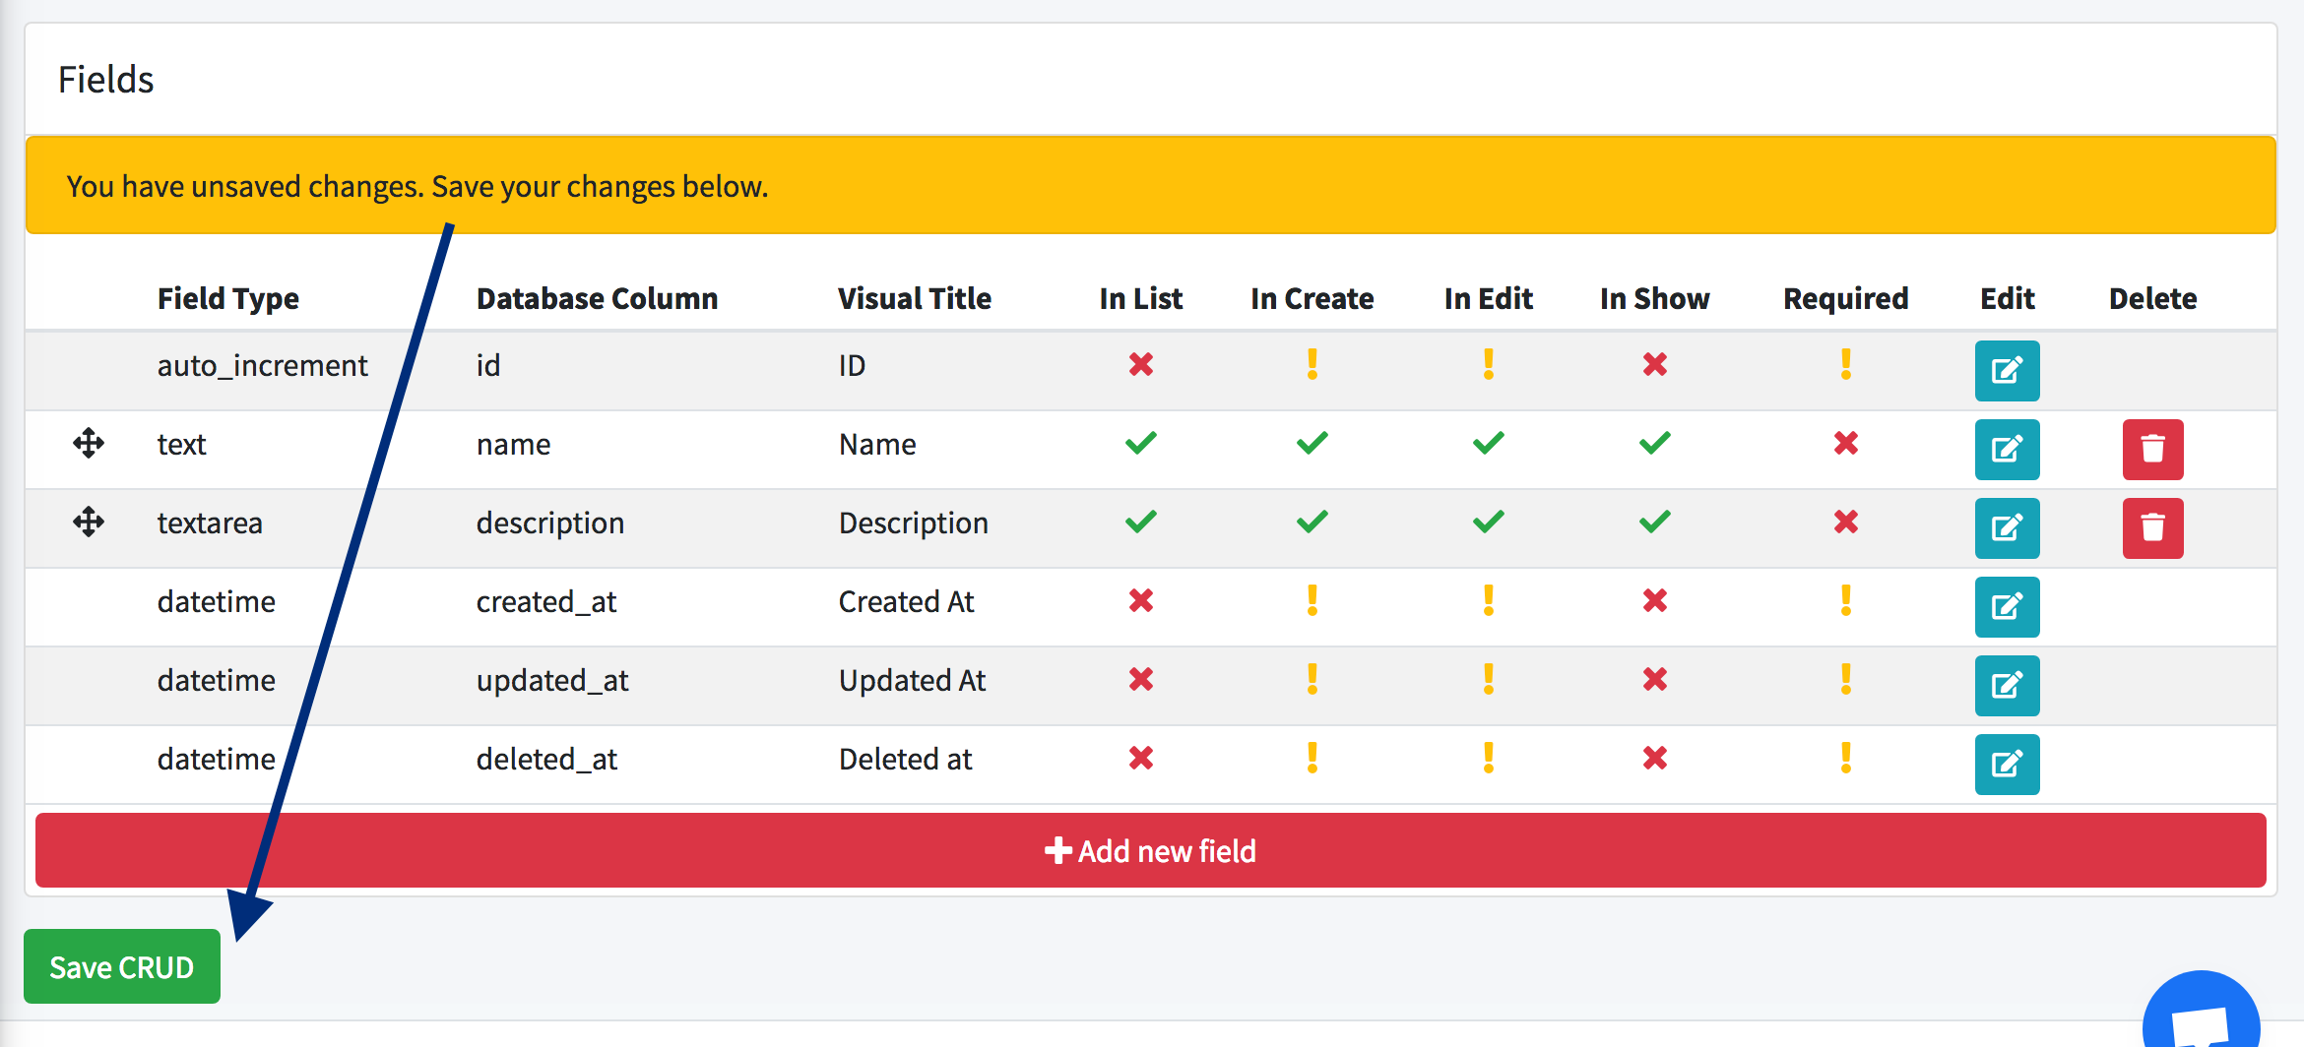
Task: Toggle In Edit checkmark for name
Action: click(1487, 443)
